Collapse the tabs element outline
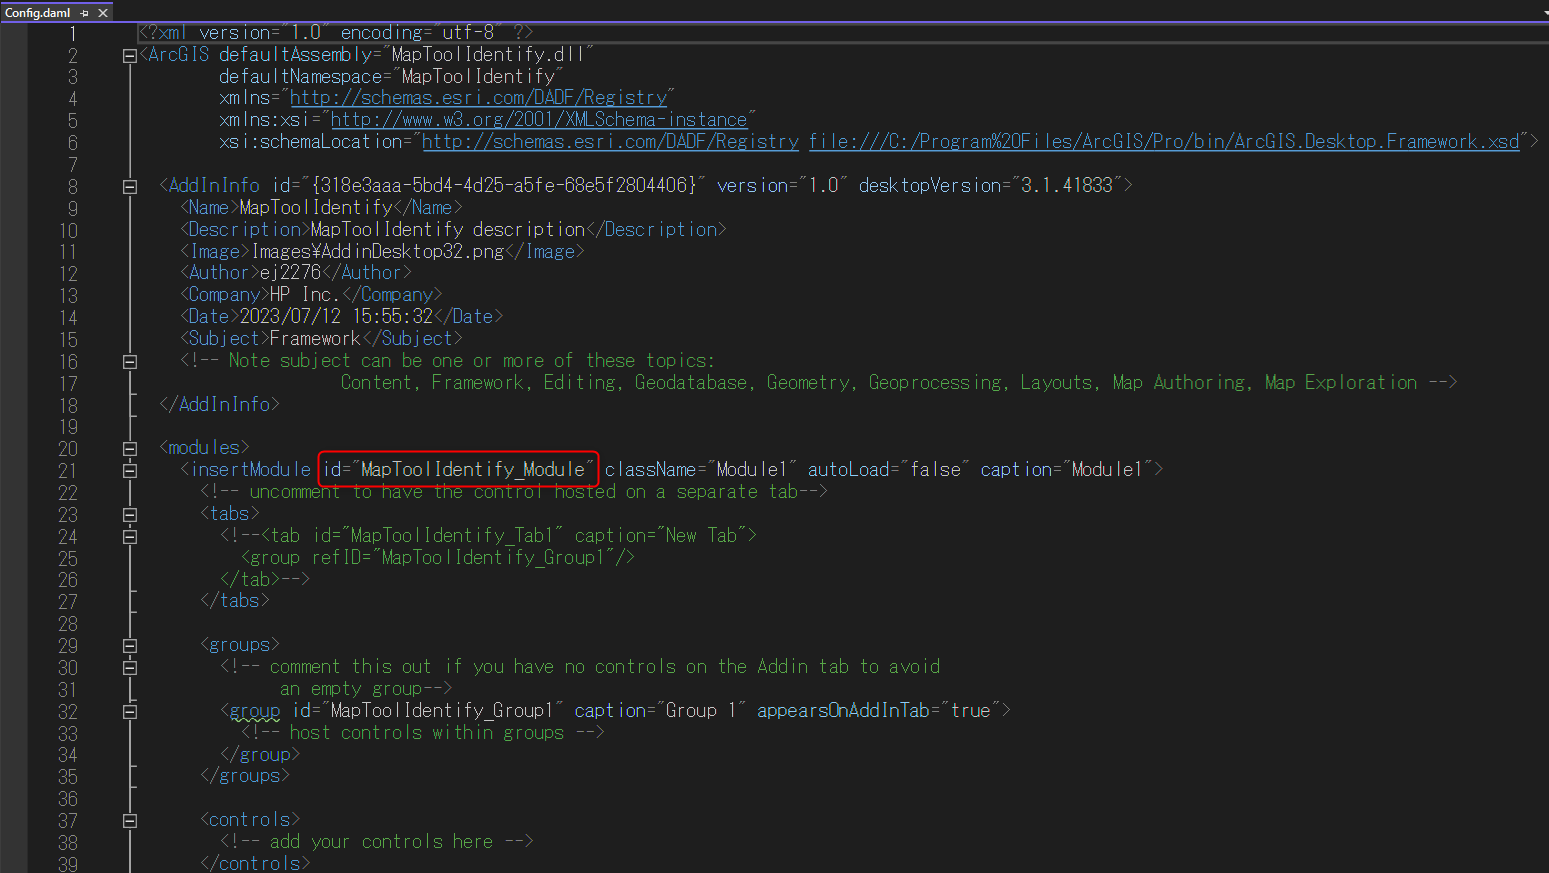This screenshot has height=873, width=1549. 129,515
